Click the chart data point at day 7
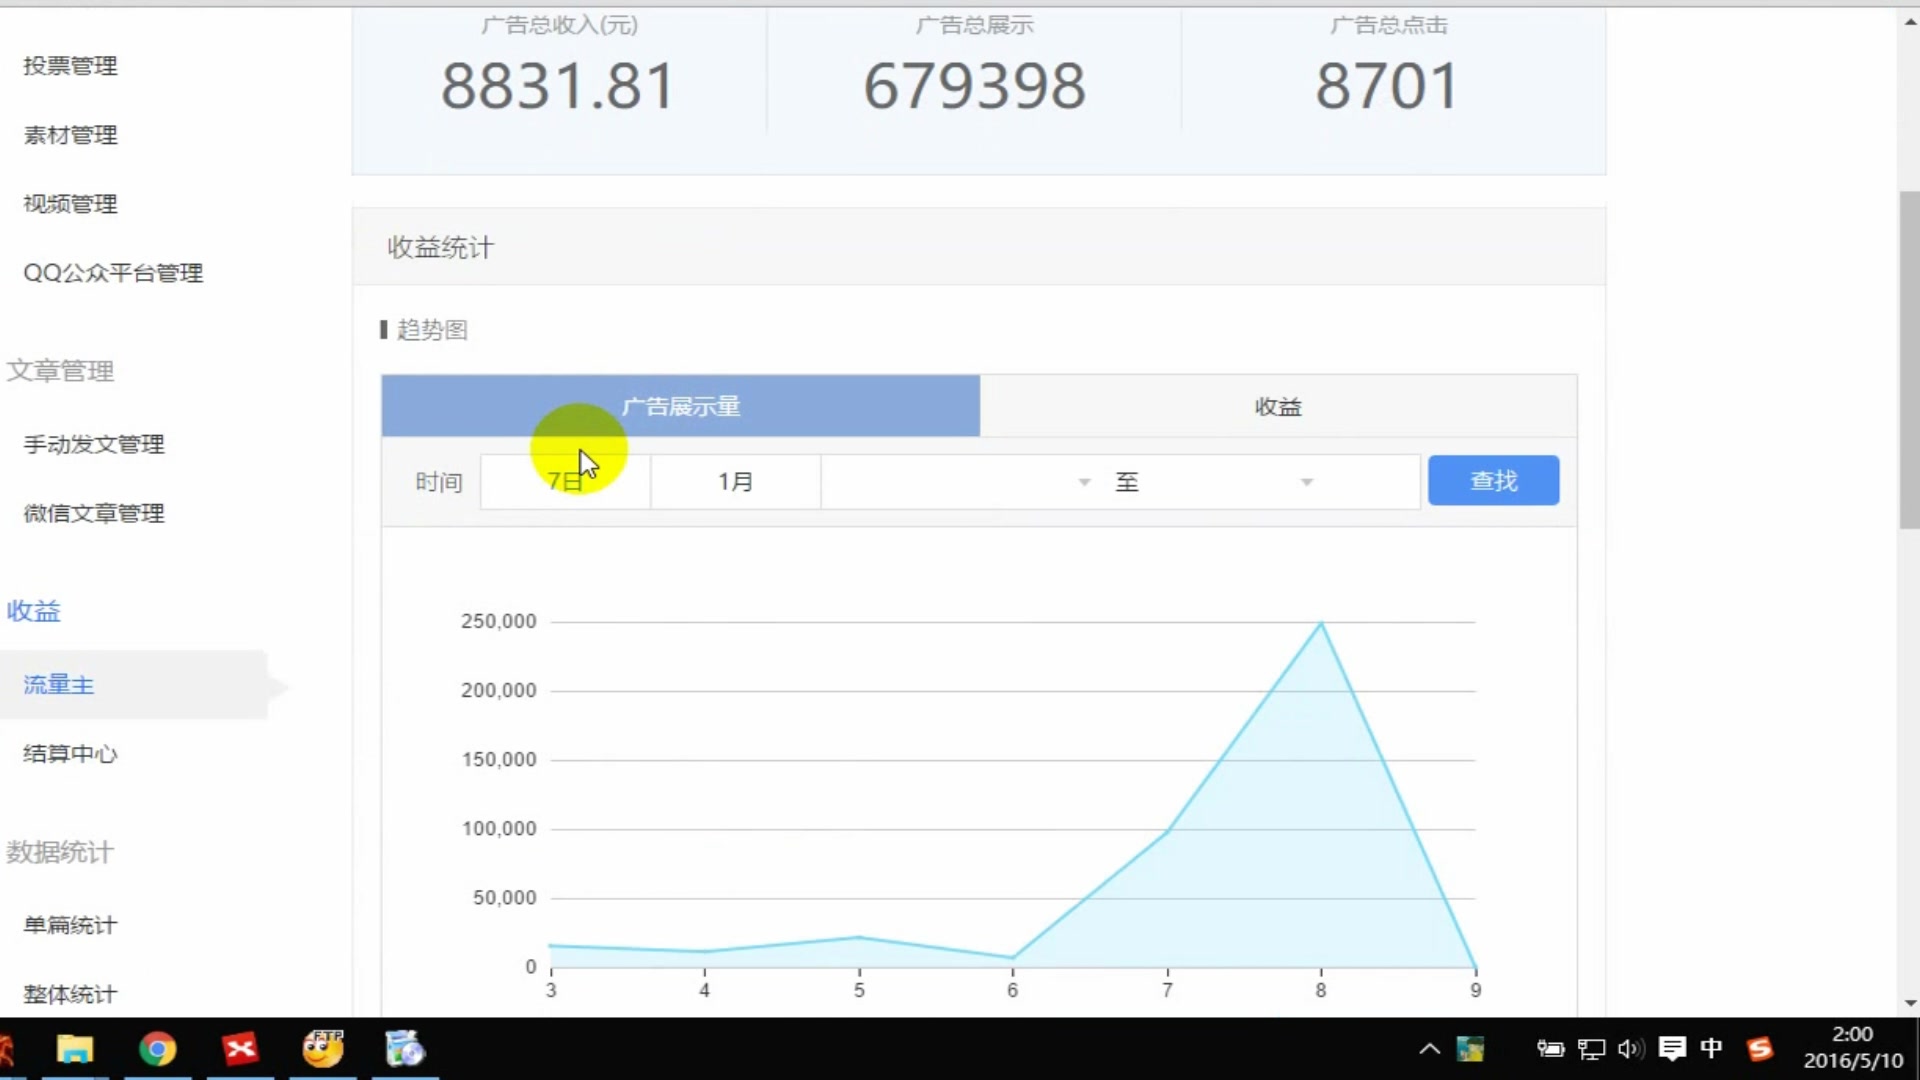This screenshot has width=1920, height=1080. click(x=1167, y=830)
